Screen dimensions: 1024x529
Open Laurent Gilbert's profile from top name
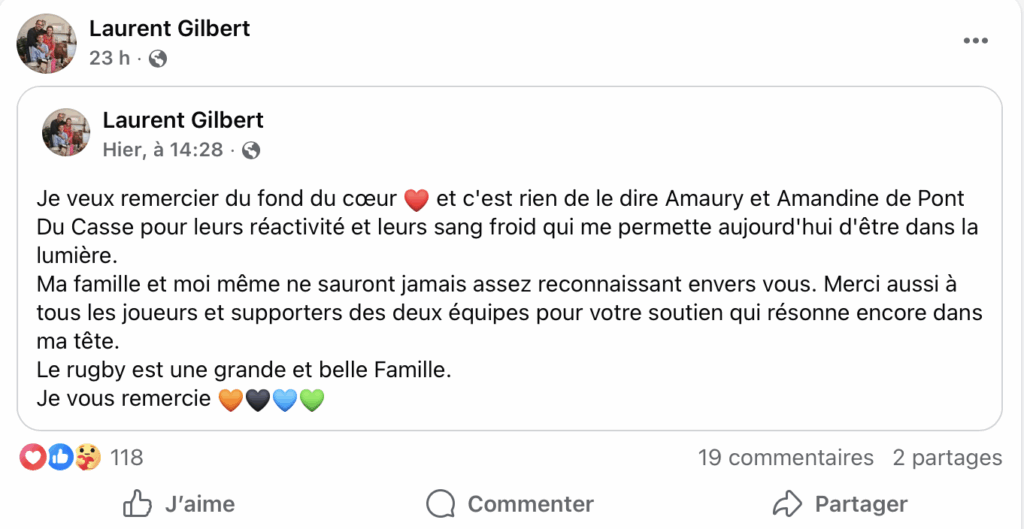click(x=169, y=28)
